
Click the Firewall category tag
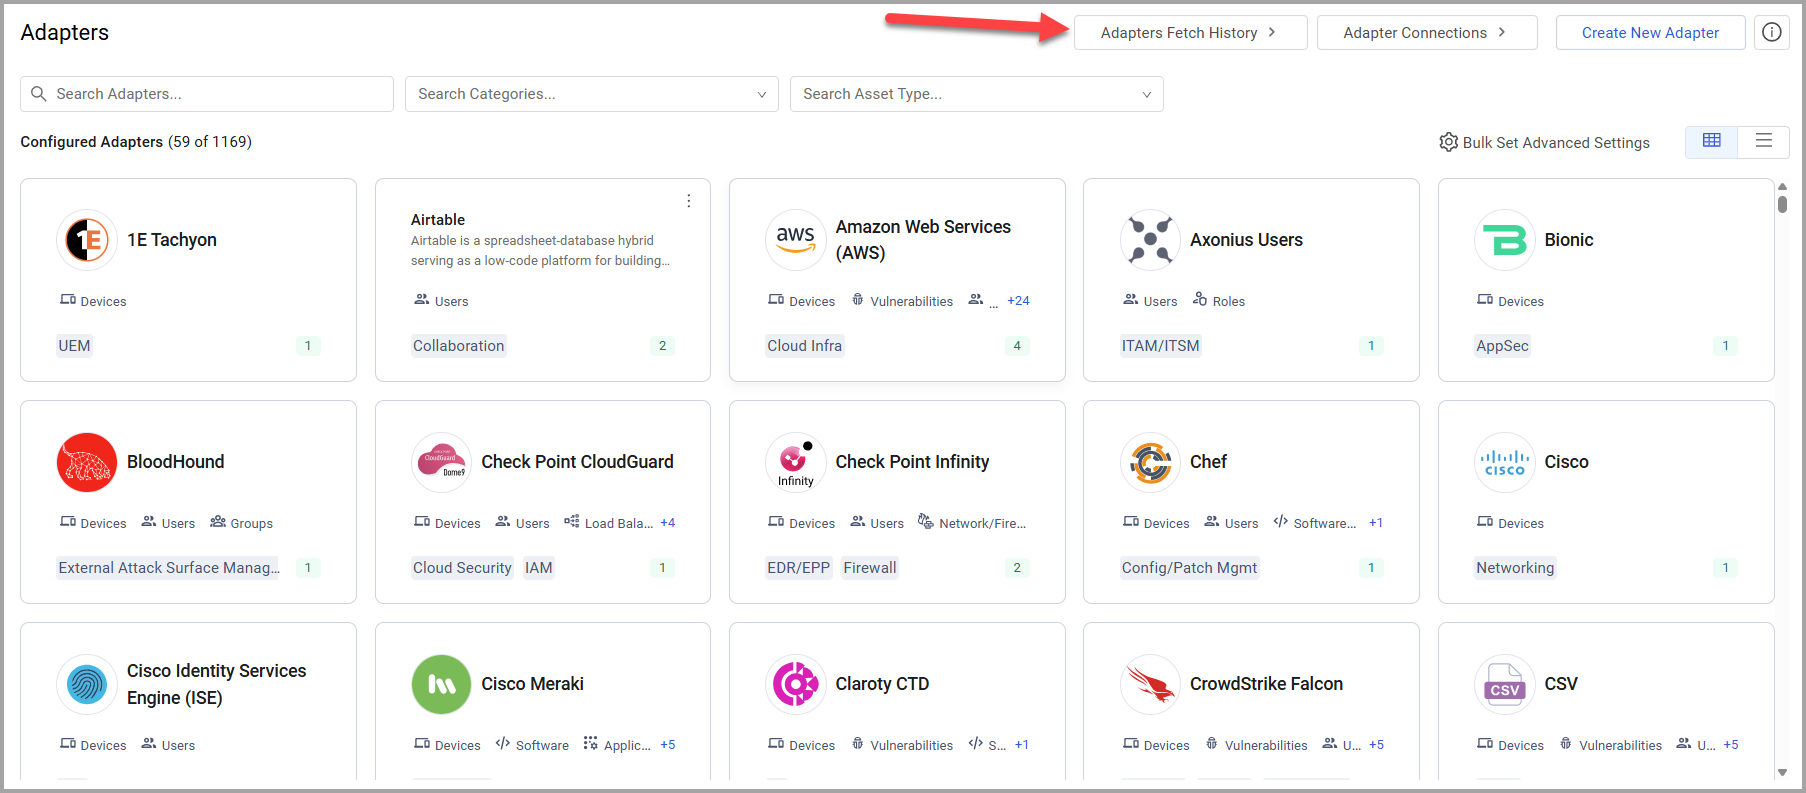coord(870,568)
